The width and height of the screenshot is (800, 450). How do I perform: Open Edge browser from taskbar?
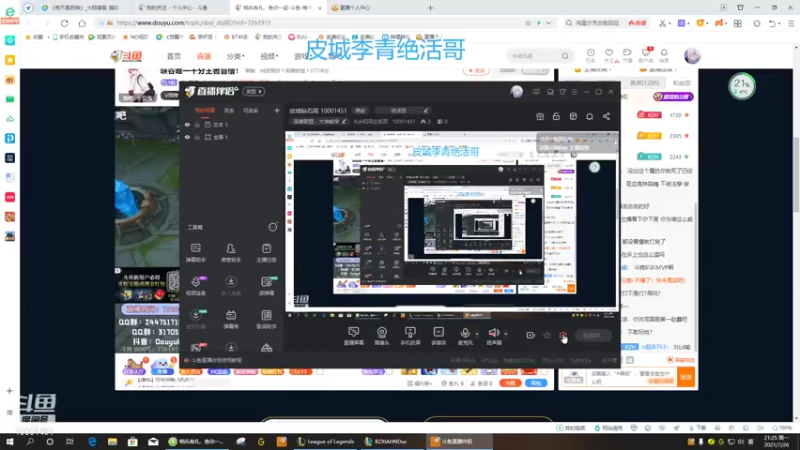(92, 441)
